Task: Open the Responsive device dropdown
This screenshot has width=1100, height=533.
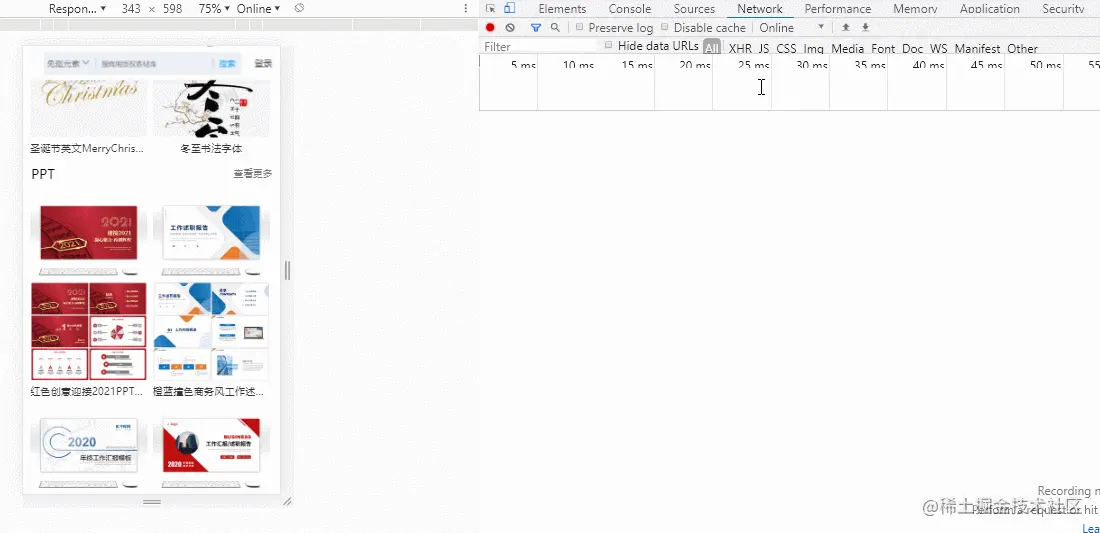Action: coord(77,8)
